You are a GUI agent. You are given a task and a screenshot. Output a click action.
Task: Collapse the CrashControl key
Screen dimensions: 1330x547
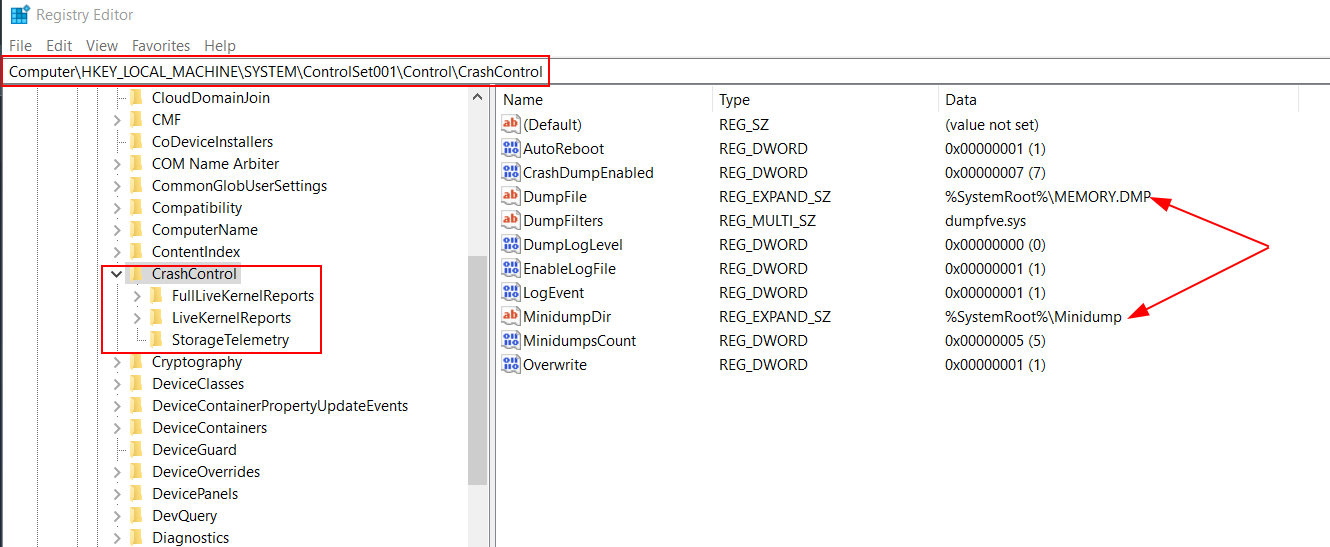[116, 274]
